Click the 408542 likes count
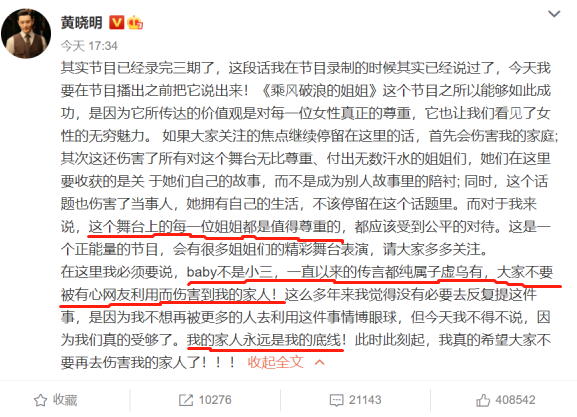 (x=515, y=400)
